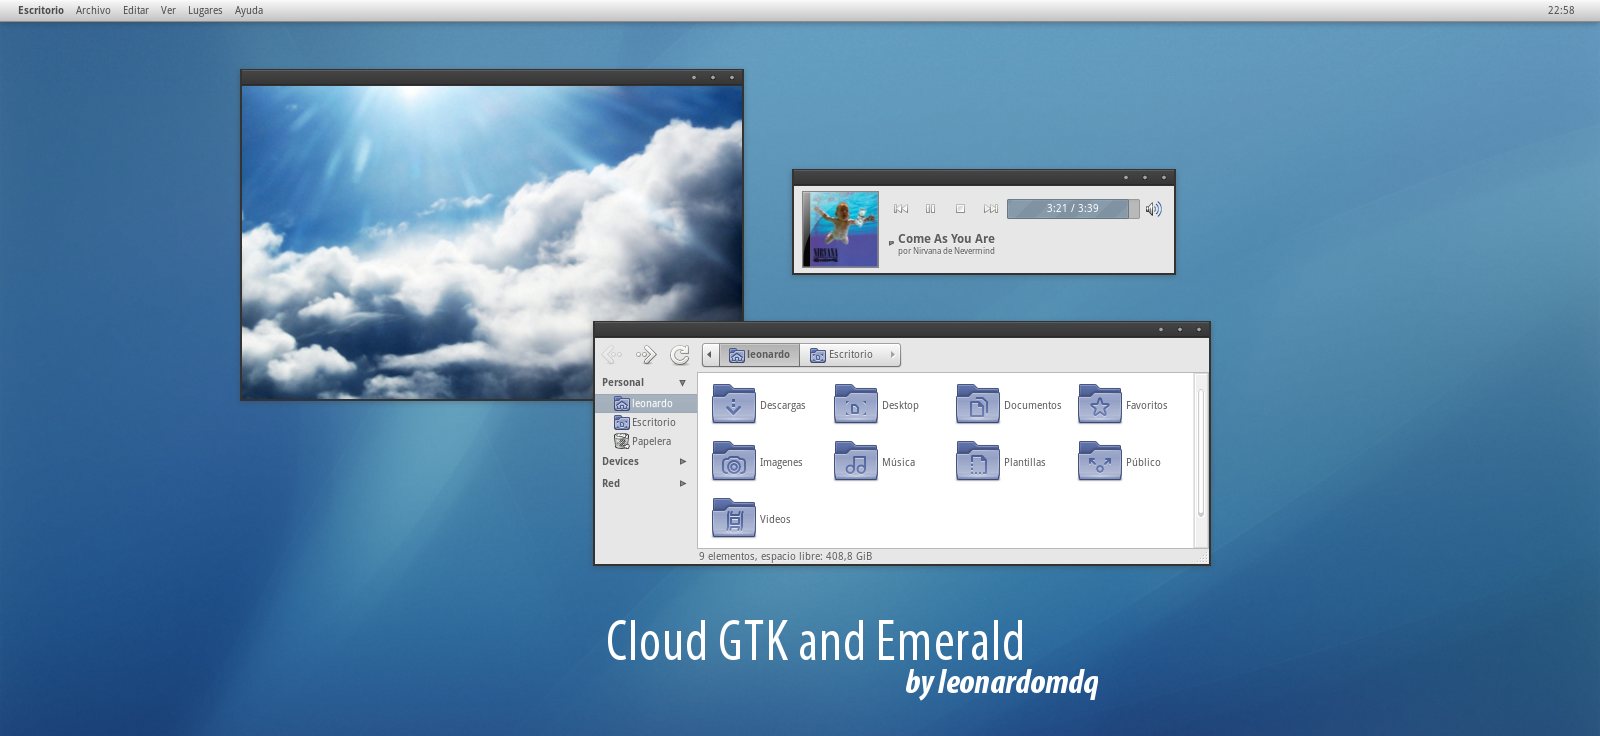This screenshot has width=1600, height=736.
Task: Open the music player volume control
Action: point(1154,209)
